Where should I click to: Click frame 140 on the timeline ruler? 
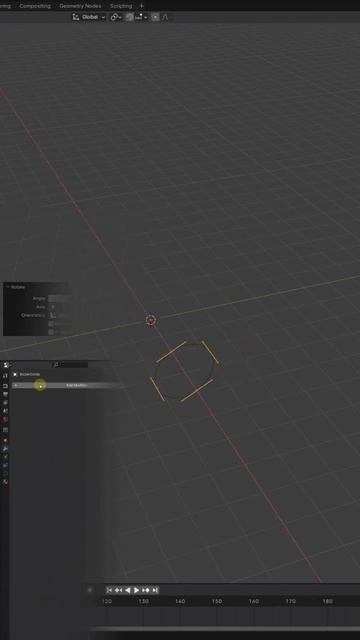click(180, 601)
